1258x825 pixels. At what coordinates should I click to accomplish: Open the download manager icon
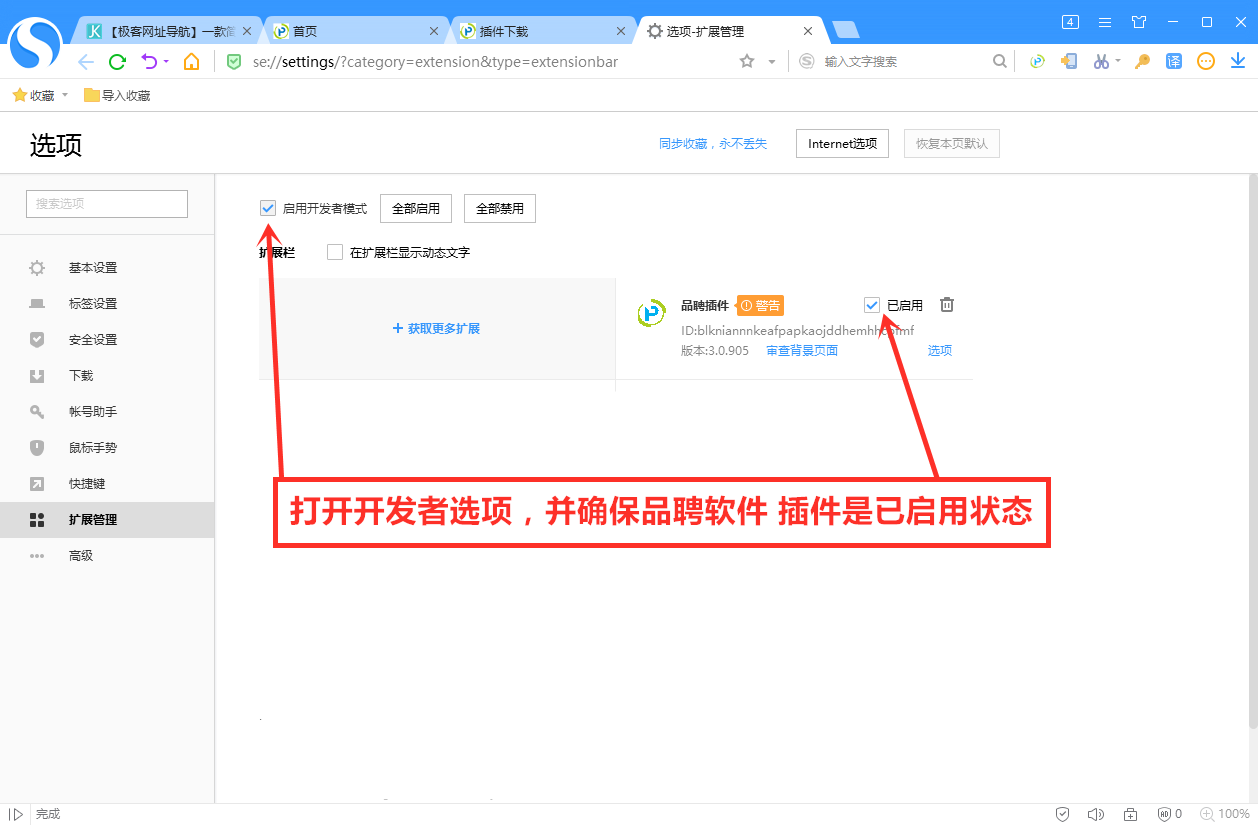pos(1237,61)
